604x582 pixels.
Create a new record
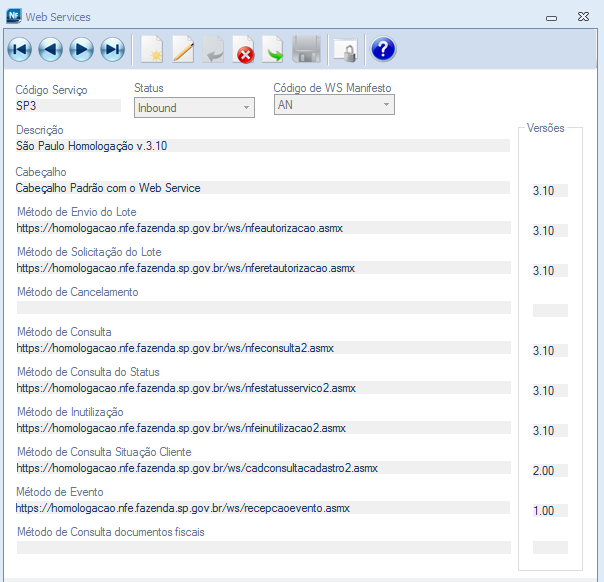(152, 49)
